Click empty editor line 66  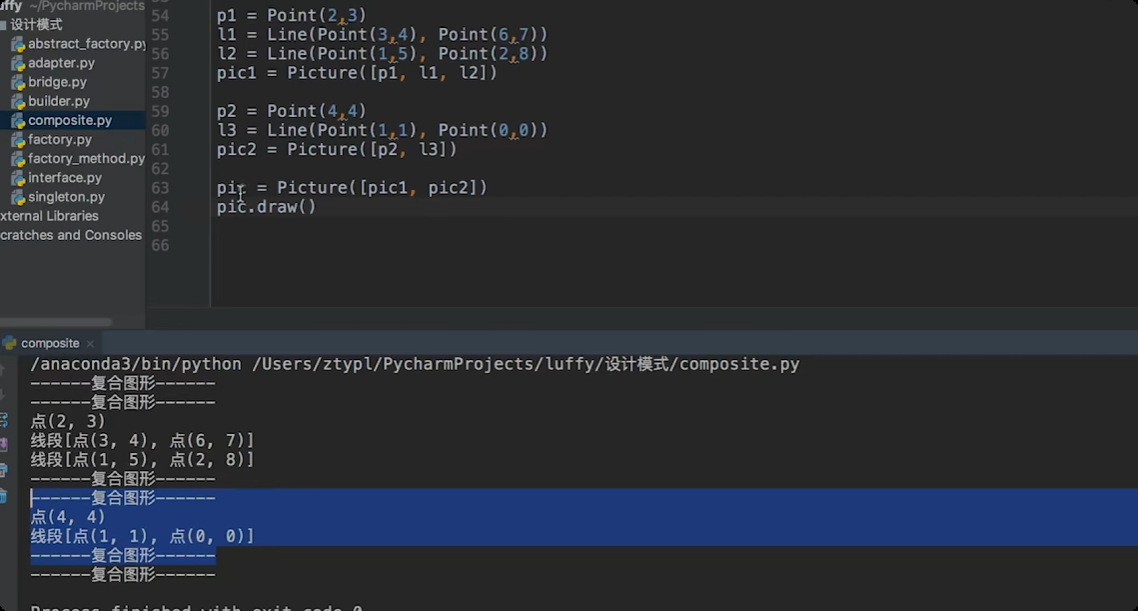coord(675,245)
